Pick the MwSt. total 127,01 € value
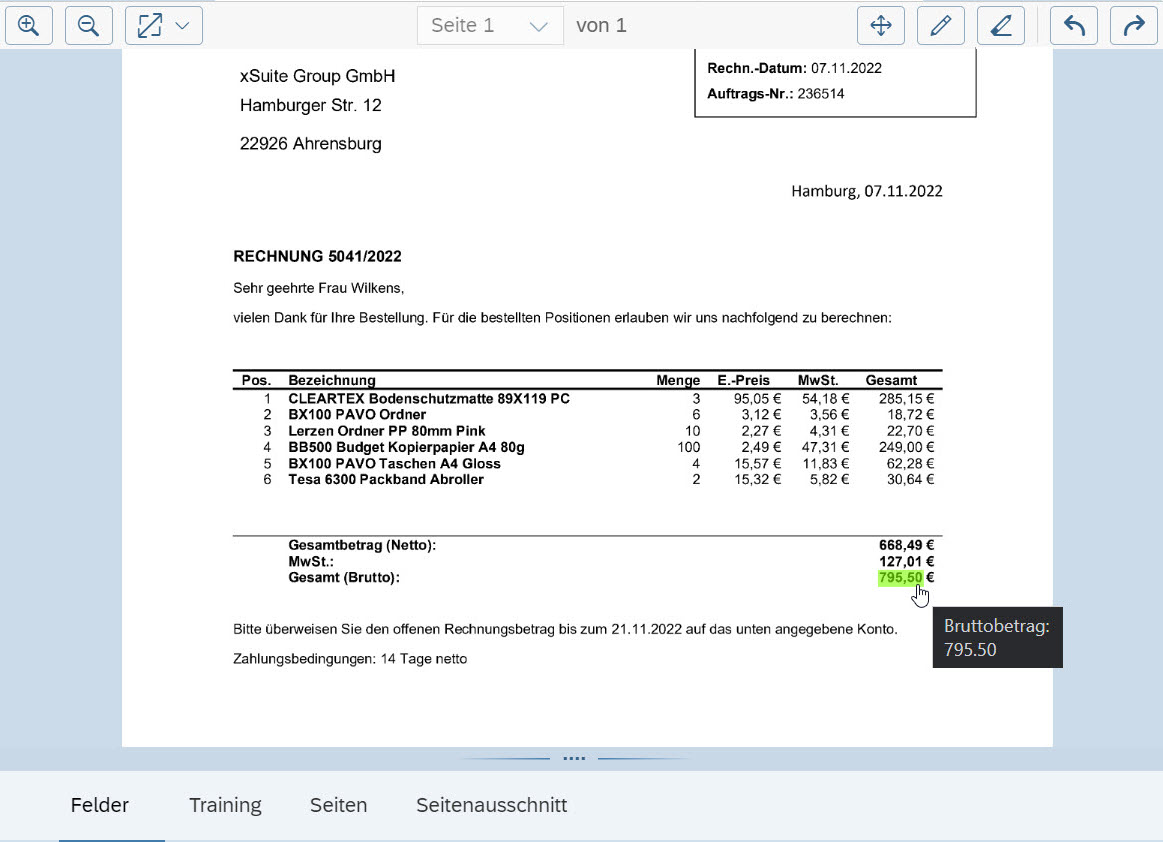 coord(906,561)
